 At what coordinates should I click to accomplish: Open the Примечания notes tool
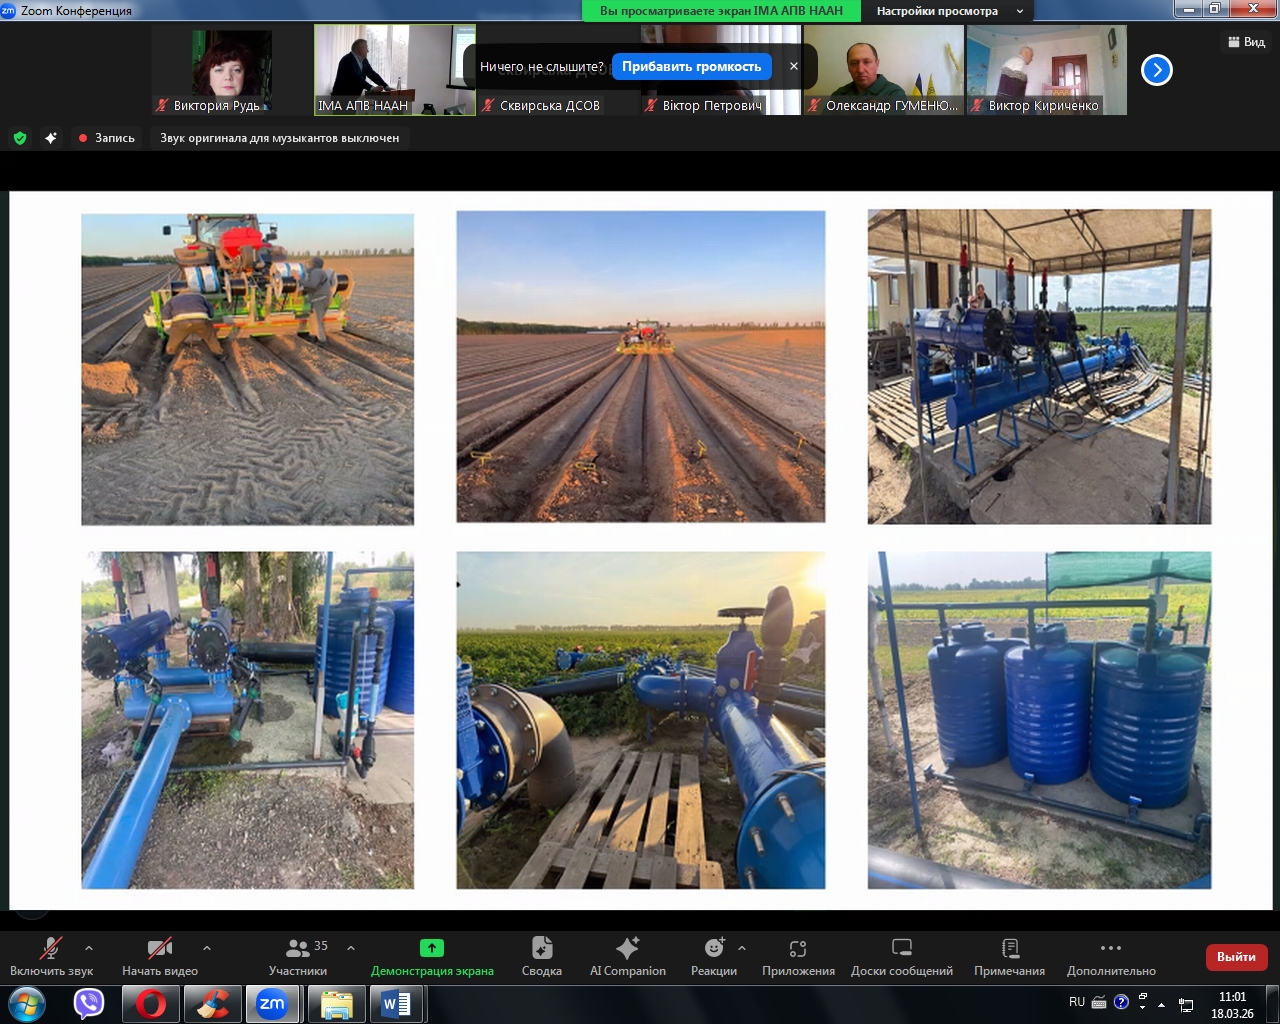click(x=1009, y=956)
